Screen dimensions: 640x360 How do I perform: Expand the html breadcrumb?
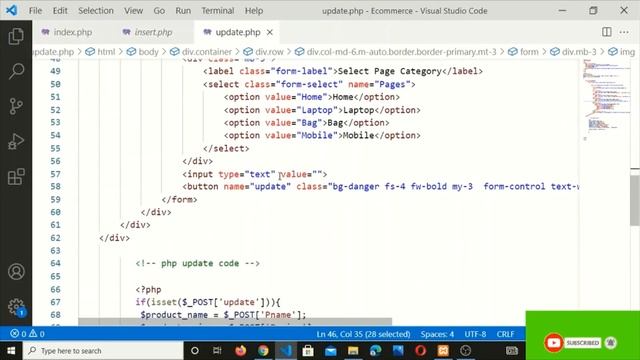point(101,52)
